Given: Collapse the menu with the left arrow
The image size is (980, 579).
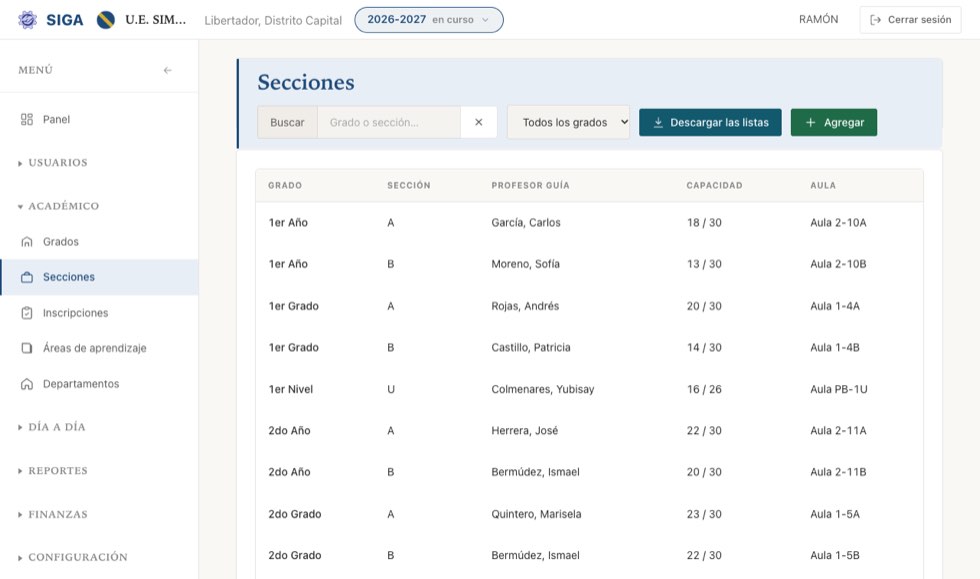Looking at the screenshot, I should [168, 70].
